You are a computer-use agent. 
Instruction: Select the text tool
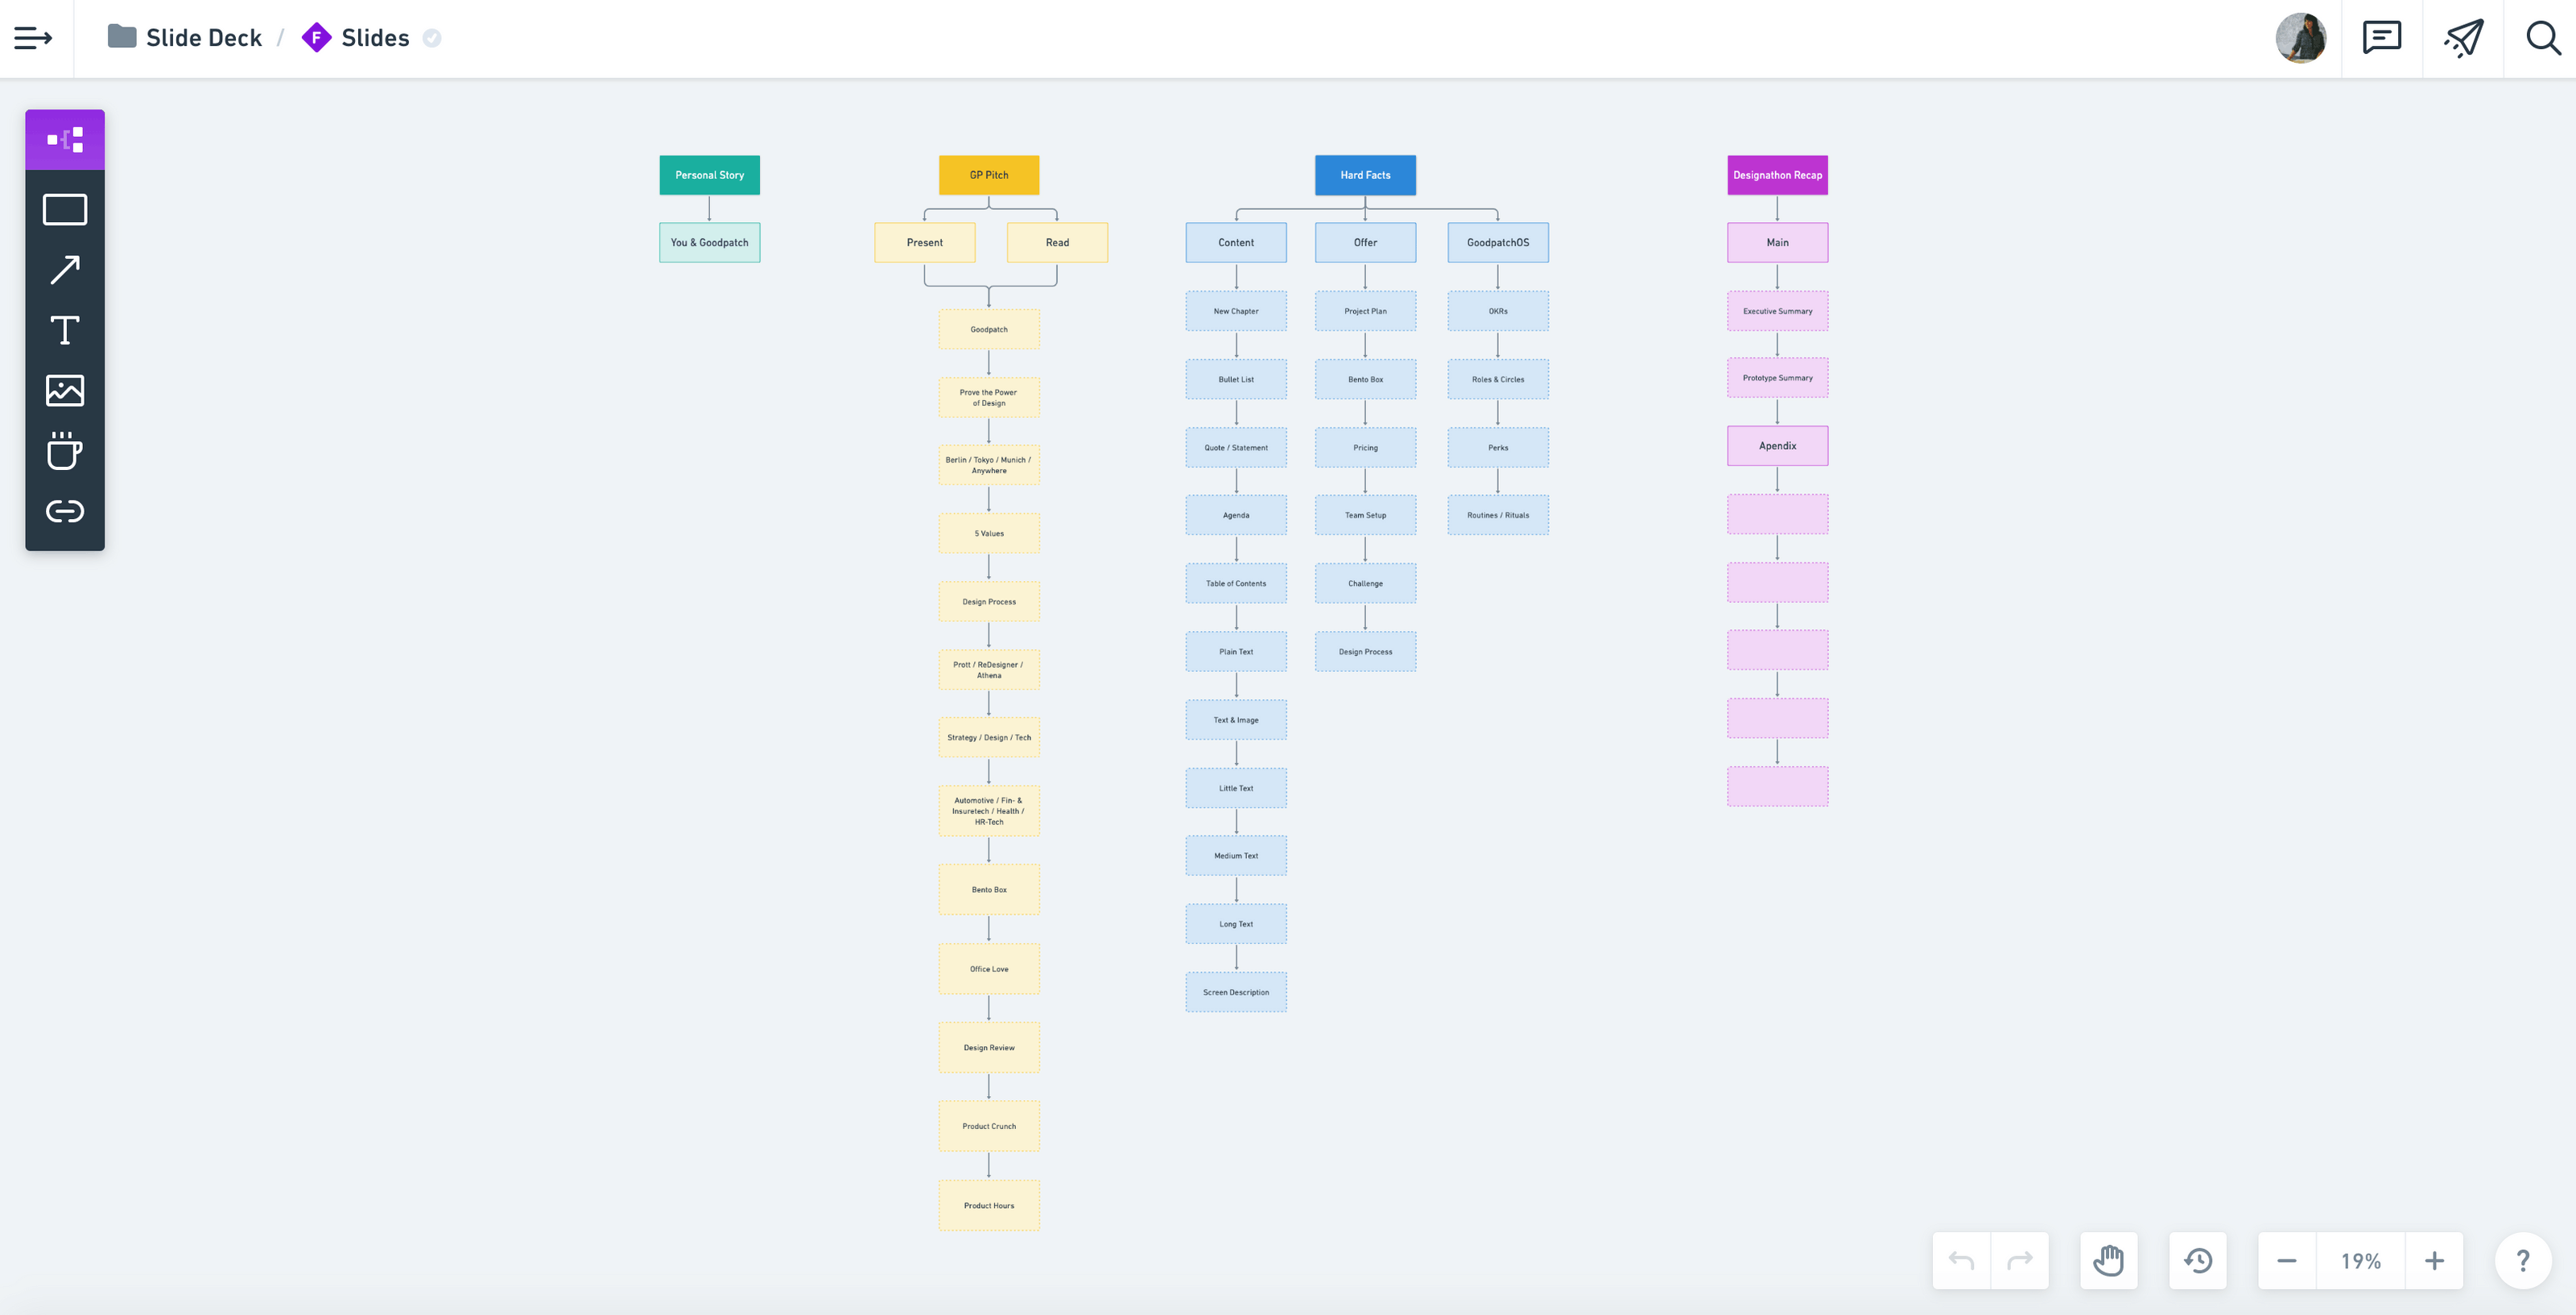pos(64,330)
